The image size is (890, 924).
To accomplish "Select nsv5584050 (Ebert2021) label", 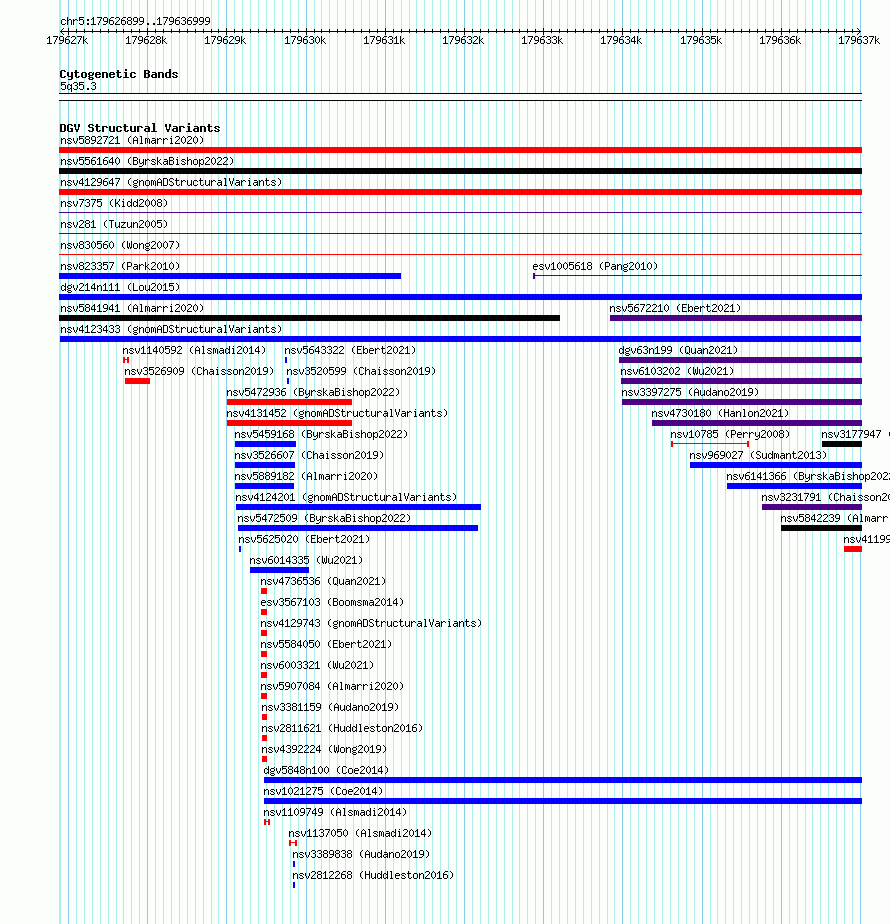I will pos(326,644).
